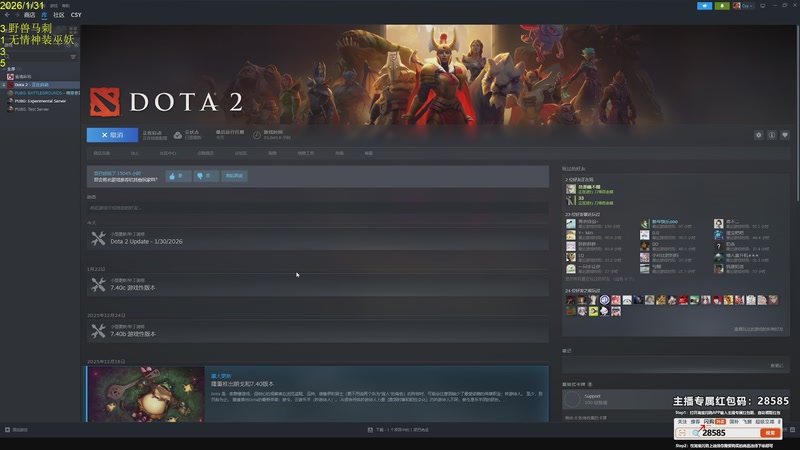
Task: Click thumbs-up recommend button
Action: (x=178, y=176)
